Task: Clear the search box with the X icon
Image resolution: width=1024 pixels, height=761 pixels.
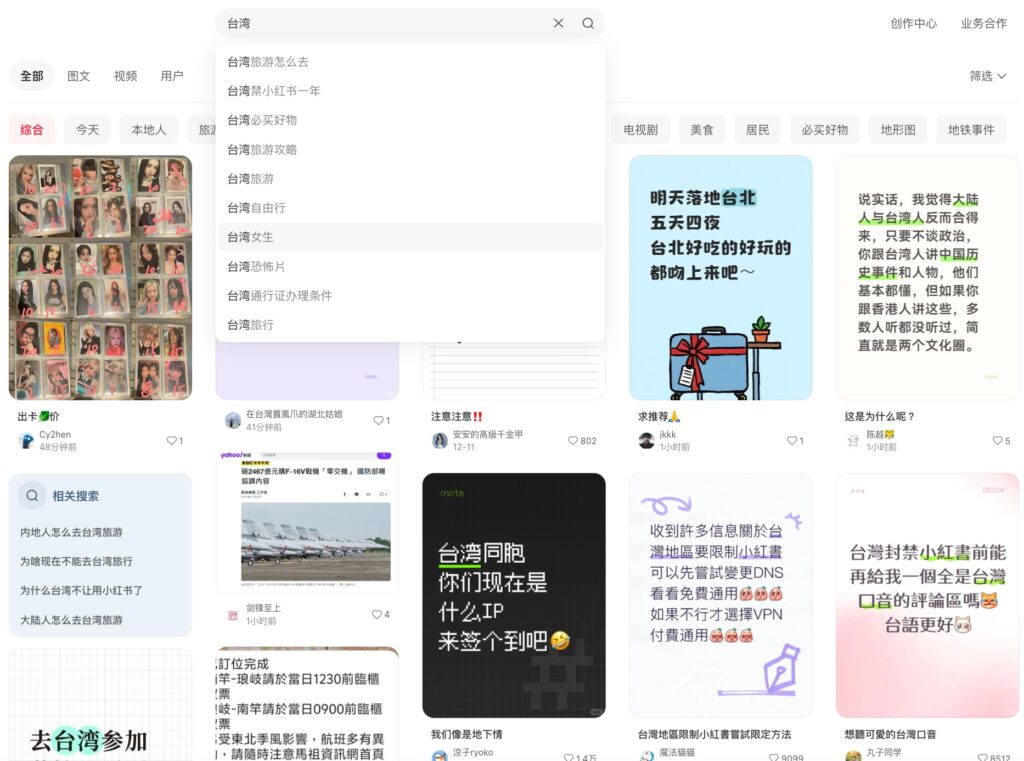Action: point(558,23)
